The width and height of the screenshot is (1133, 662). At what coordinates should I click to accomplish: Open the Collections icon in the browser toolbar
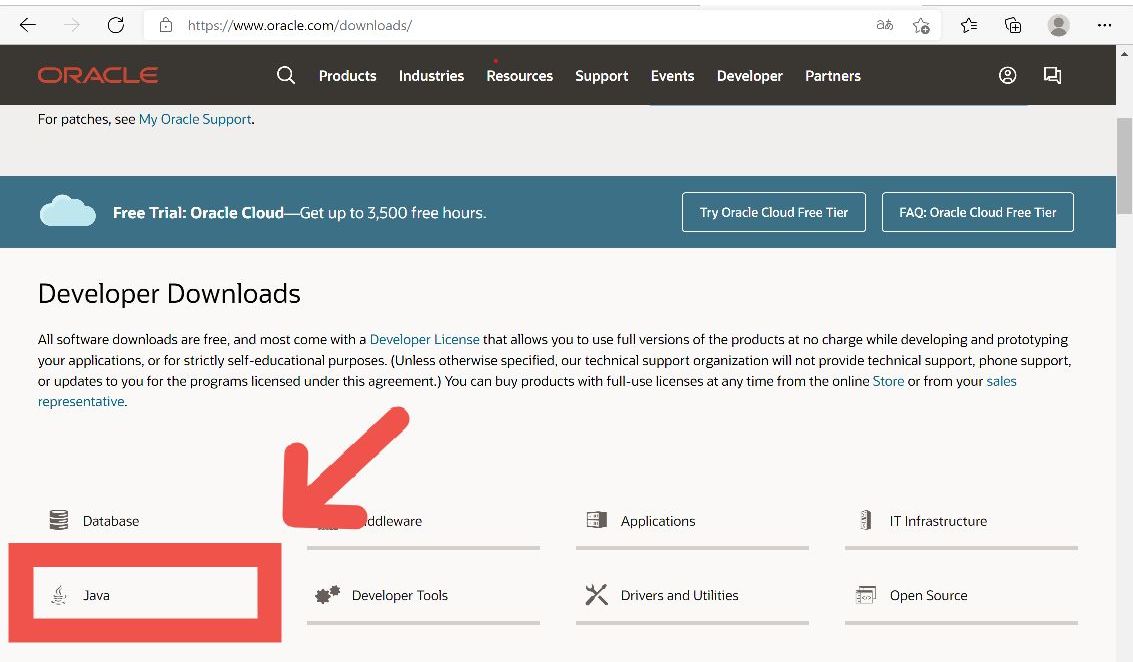pos(1013,25)
